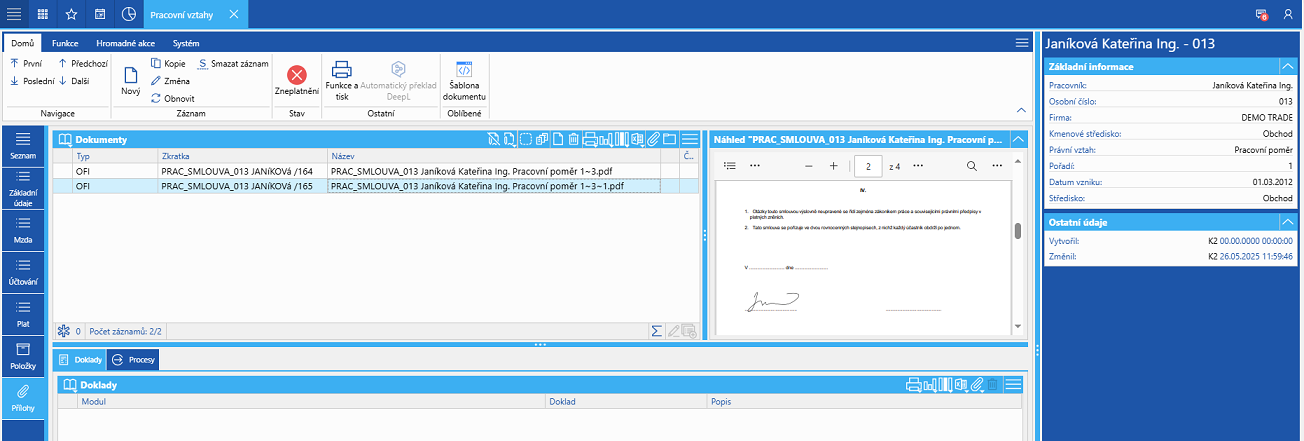Click snowflake filter icon in Dokumenty footer
1304x441 pixels.
coord(64,331)
